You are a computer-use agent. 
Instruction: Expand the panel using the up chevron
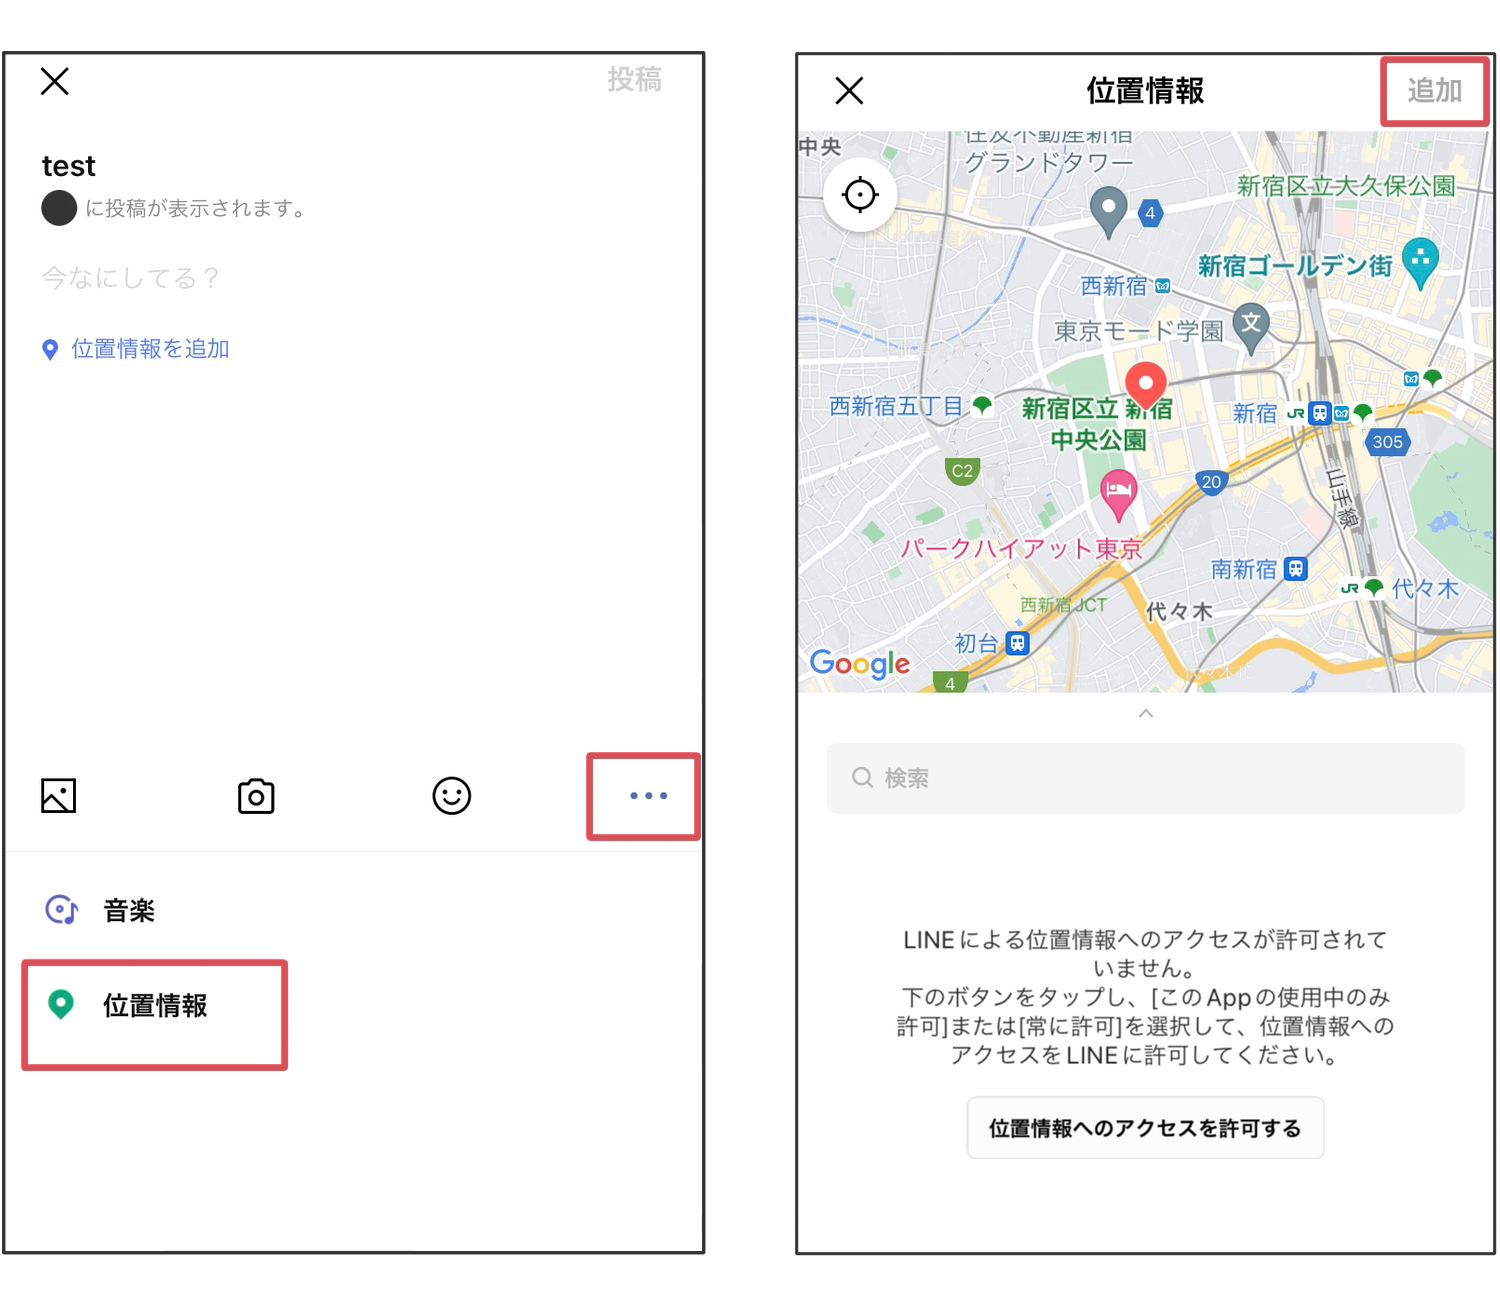(x=1146, y=713)
